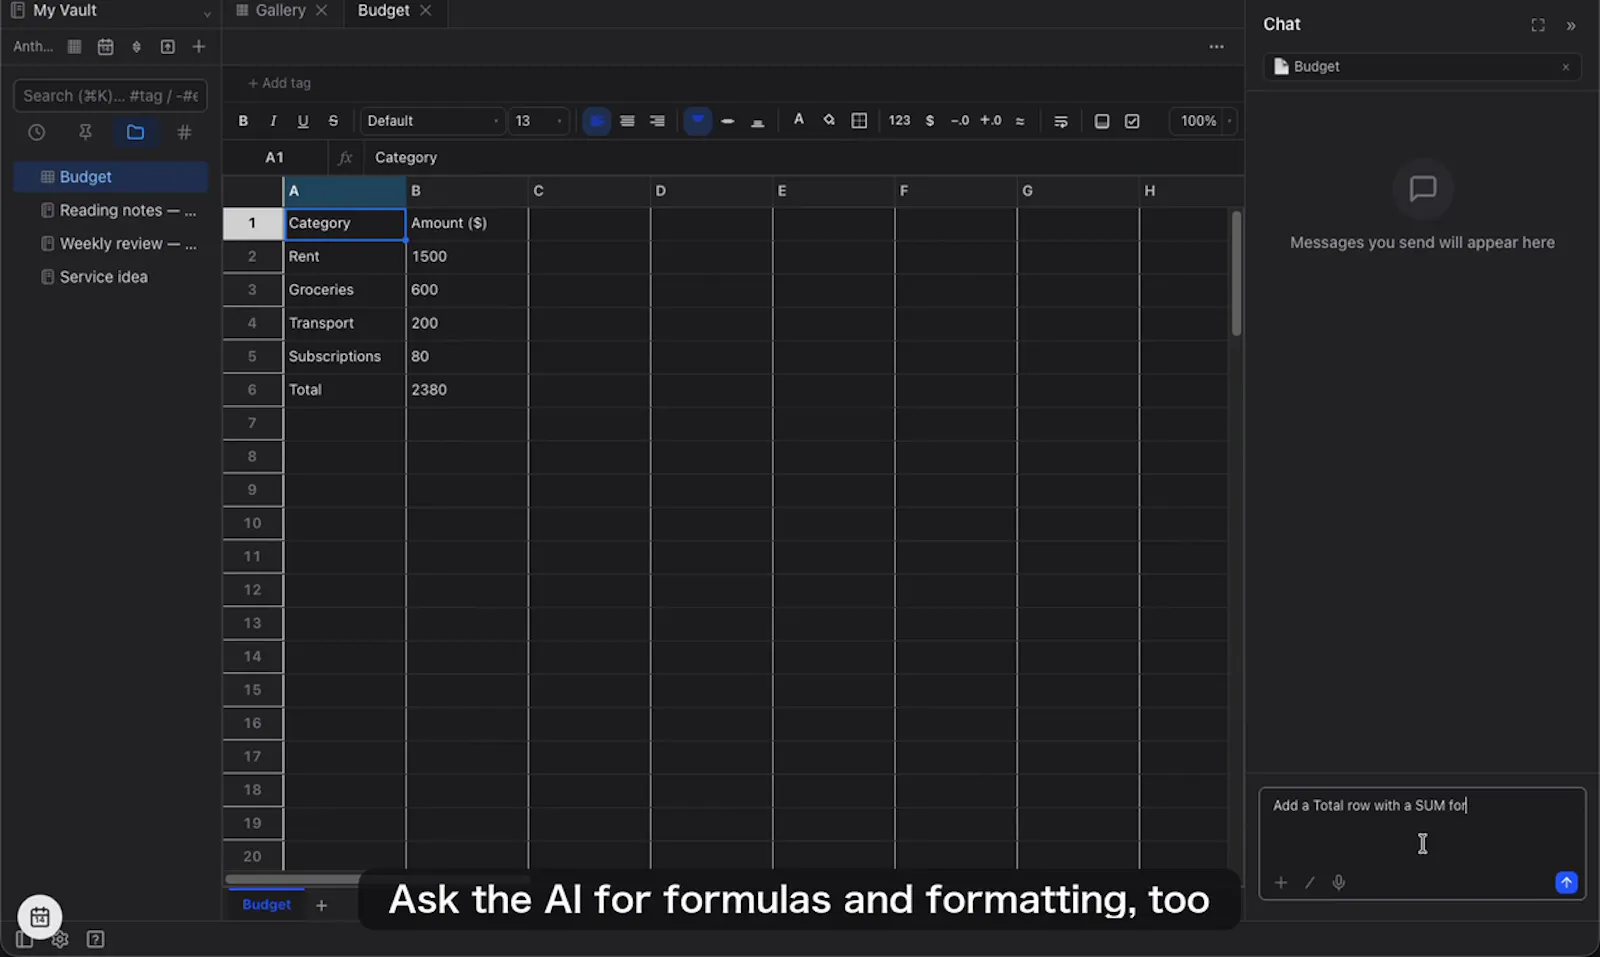Select the Budget sheet tab at bottom

pyautogui.click(x=266, y=904)
